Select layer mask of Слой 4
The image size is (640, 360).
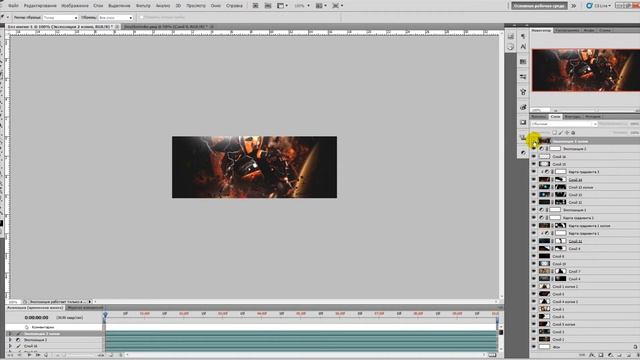[560, 279]
